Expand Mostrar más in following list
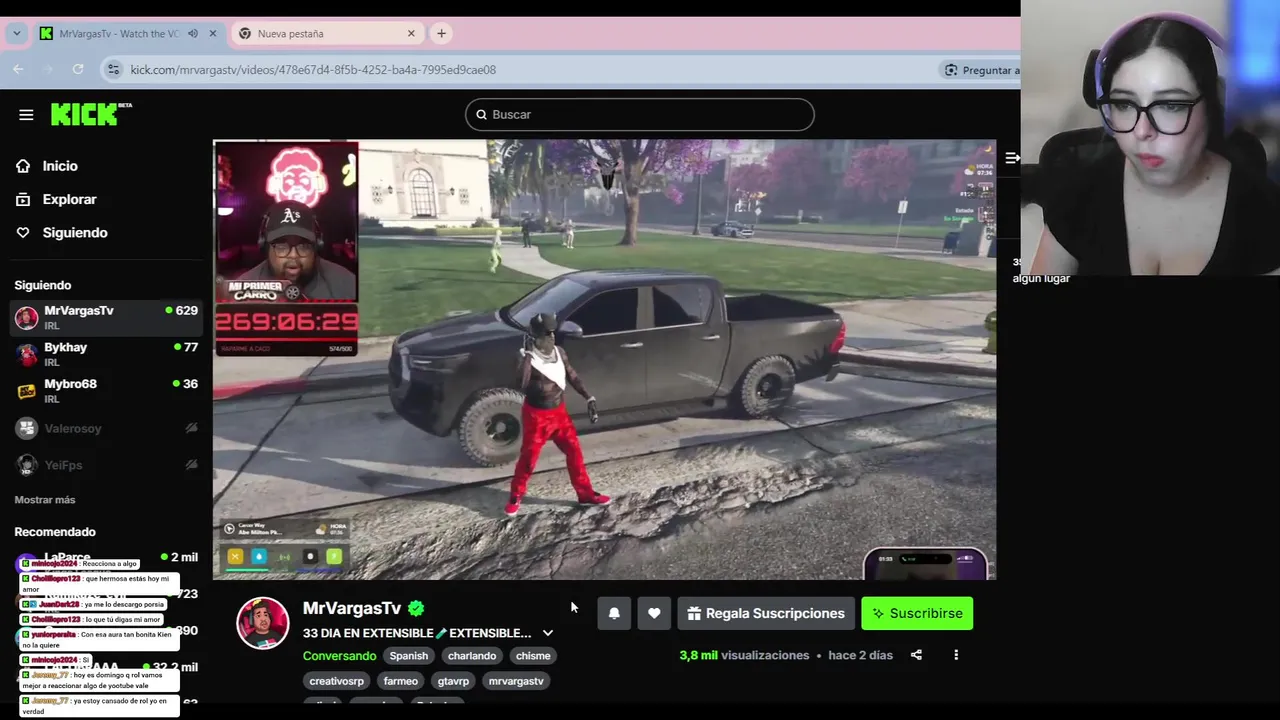Screen dimensions: 1280x720 tap(45, 499)
